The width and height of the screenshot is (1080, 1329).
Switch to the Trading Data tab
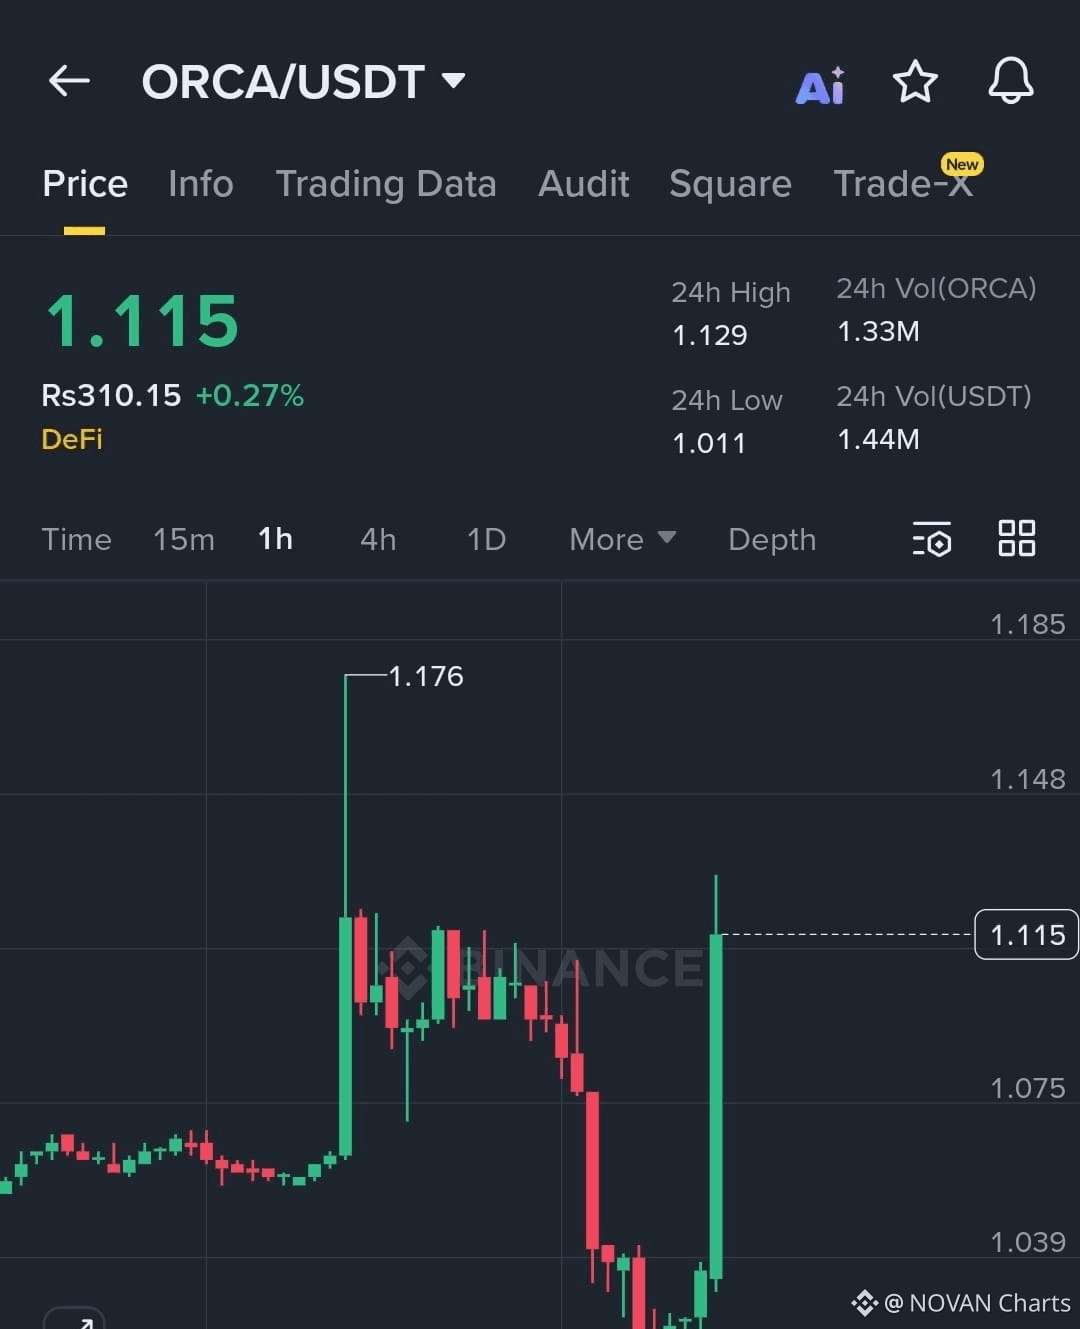click(387, 184)
